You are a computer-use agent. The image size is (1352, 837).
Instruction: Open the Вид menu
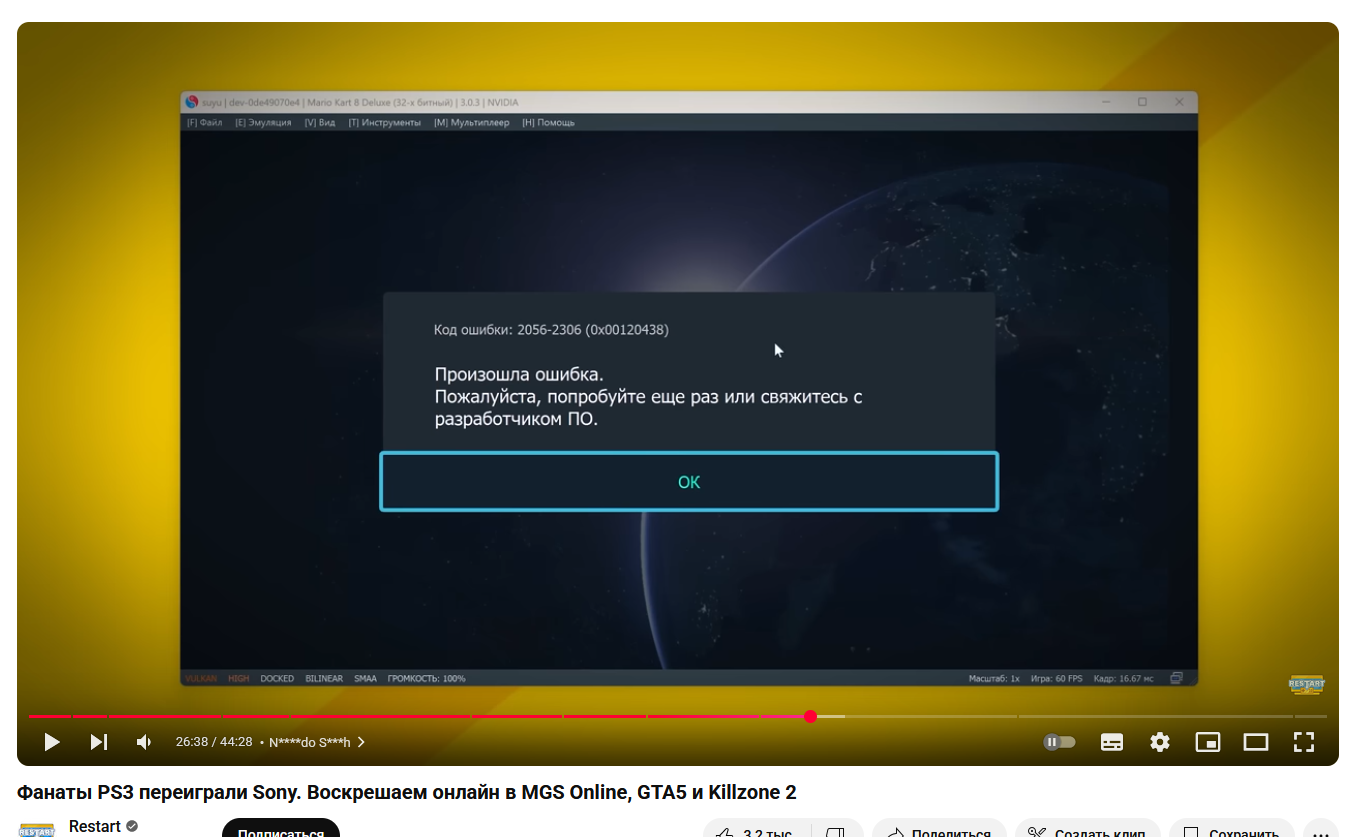(x=320, y=123)
